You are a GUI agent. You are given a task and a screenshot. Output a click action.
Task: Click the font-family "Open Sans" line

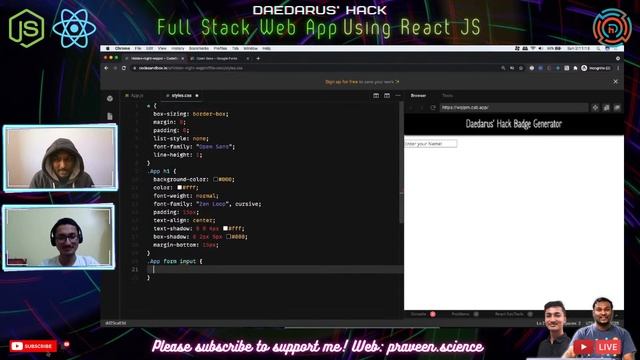point(194,147)
